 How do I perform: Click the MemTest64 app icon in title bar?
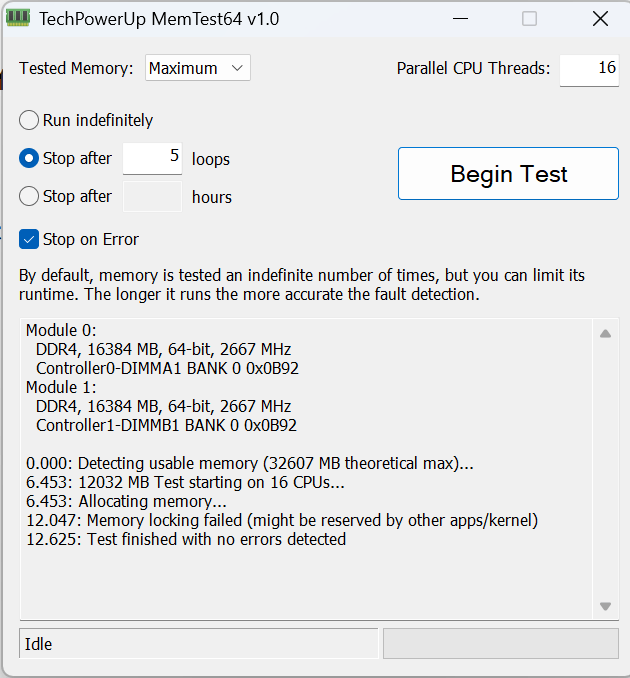click(18, 18)
